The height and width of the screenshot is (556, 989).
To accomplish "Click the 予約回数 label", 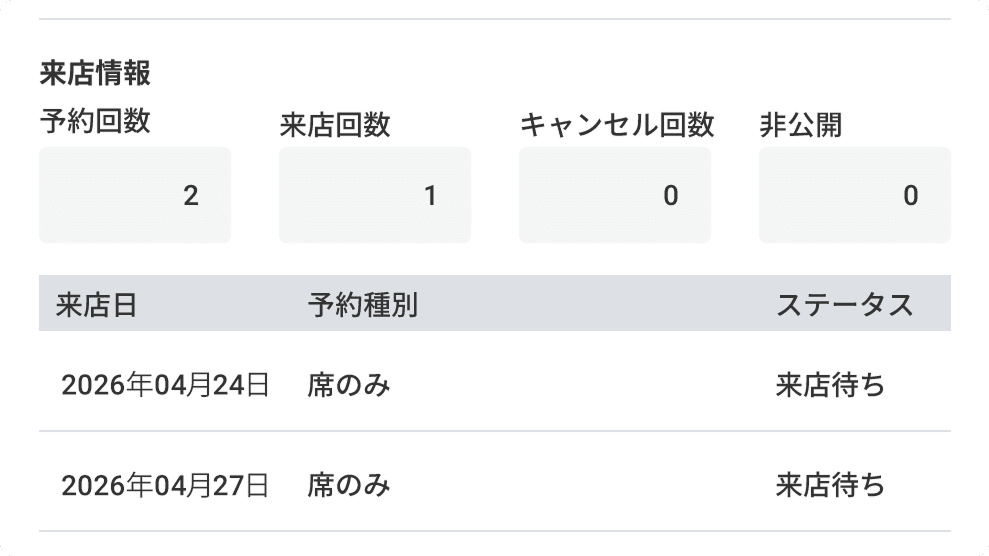I will (x=94, y=122).
